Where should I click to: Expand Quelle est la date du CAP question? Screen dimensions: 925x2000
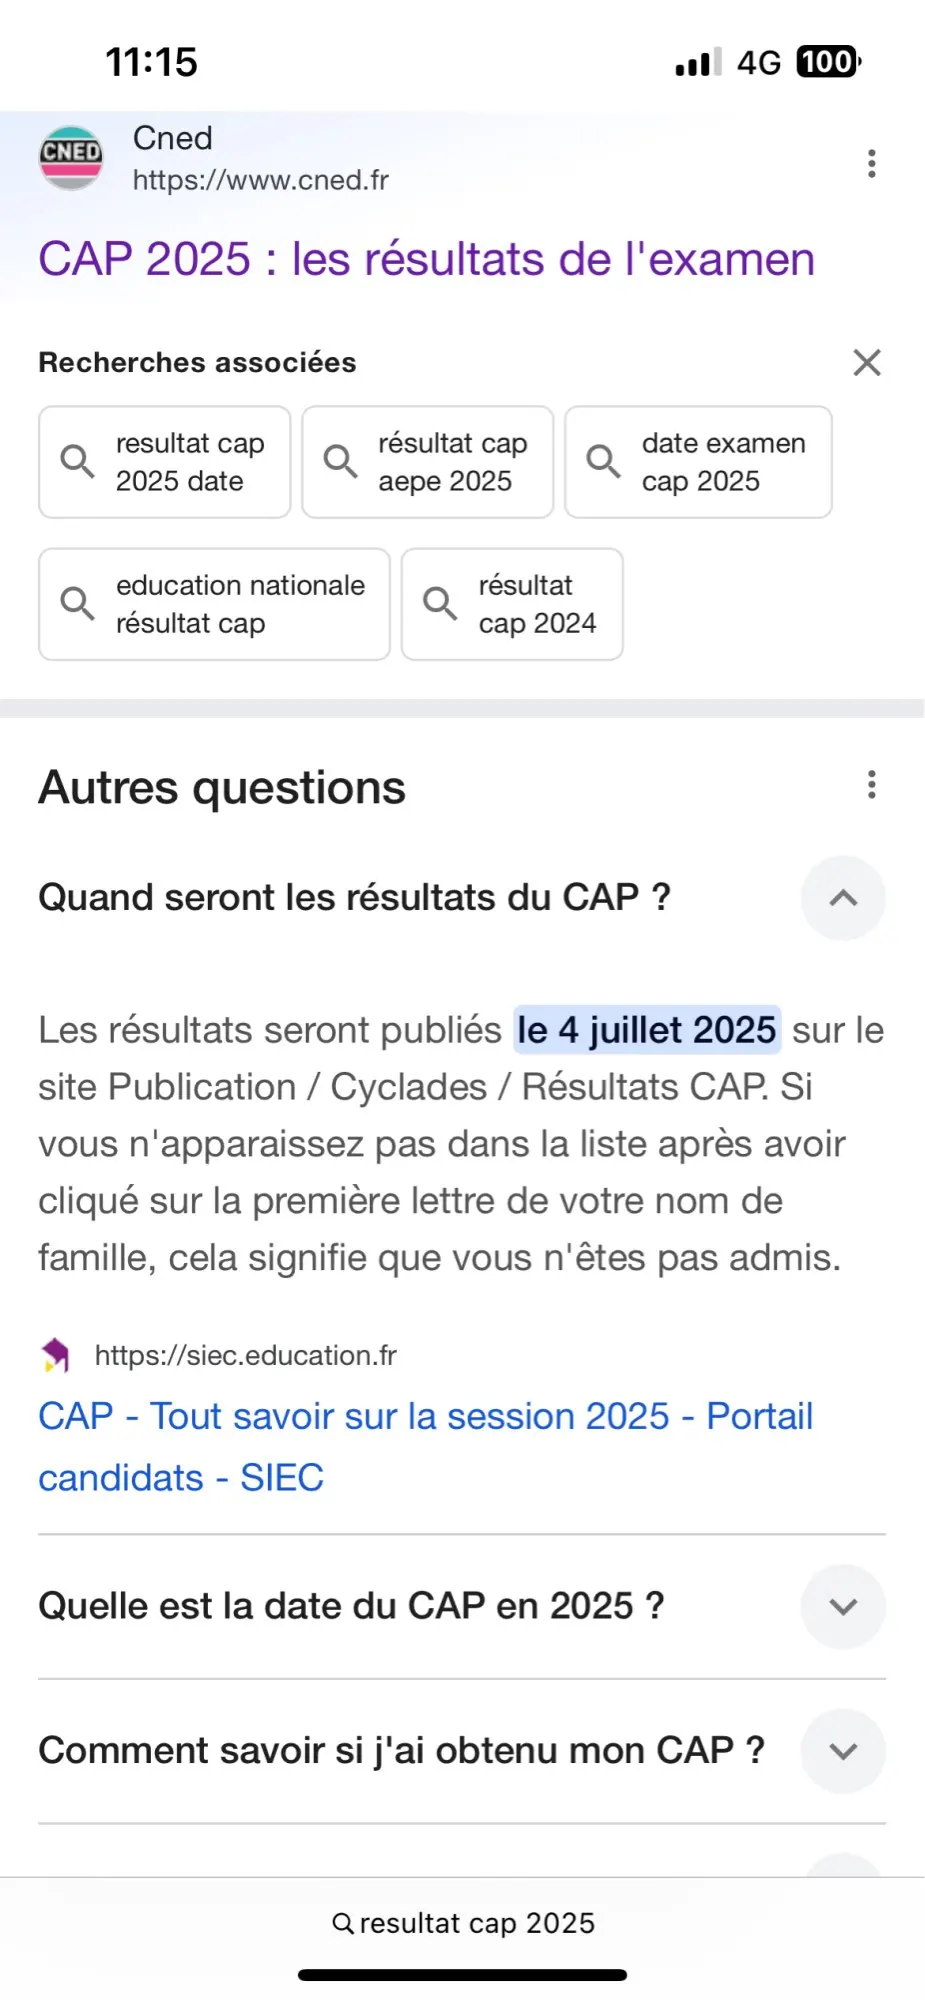click(843, 1607)
